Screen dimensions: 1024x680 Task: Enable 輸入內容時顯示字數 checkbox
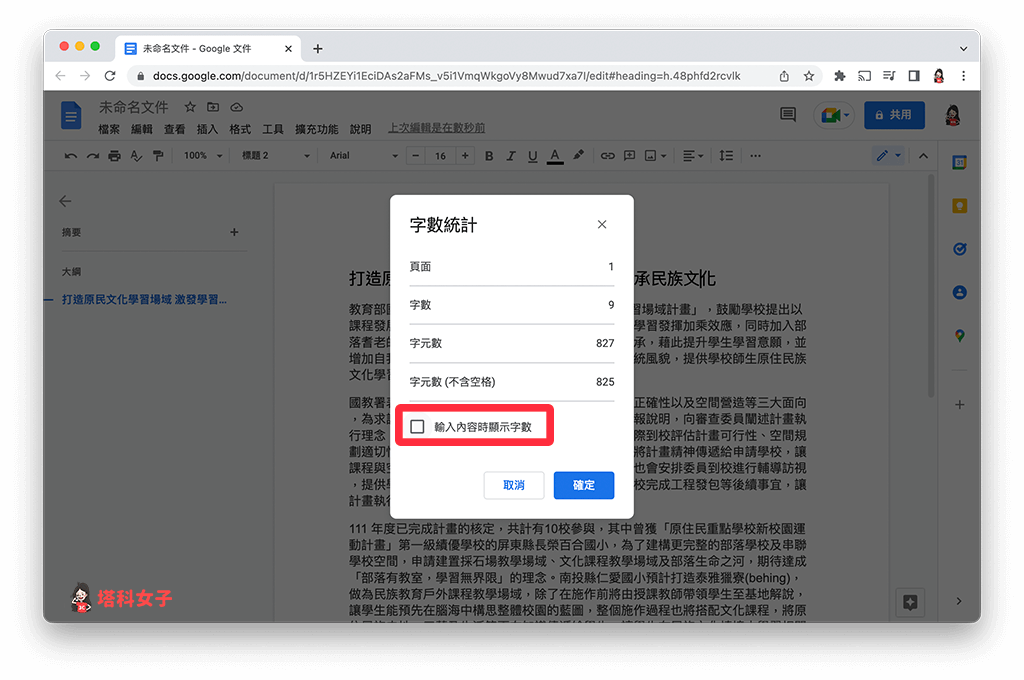(417, 425)
